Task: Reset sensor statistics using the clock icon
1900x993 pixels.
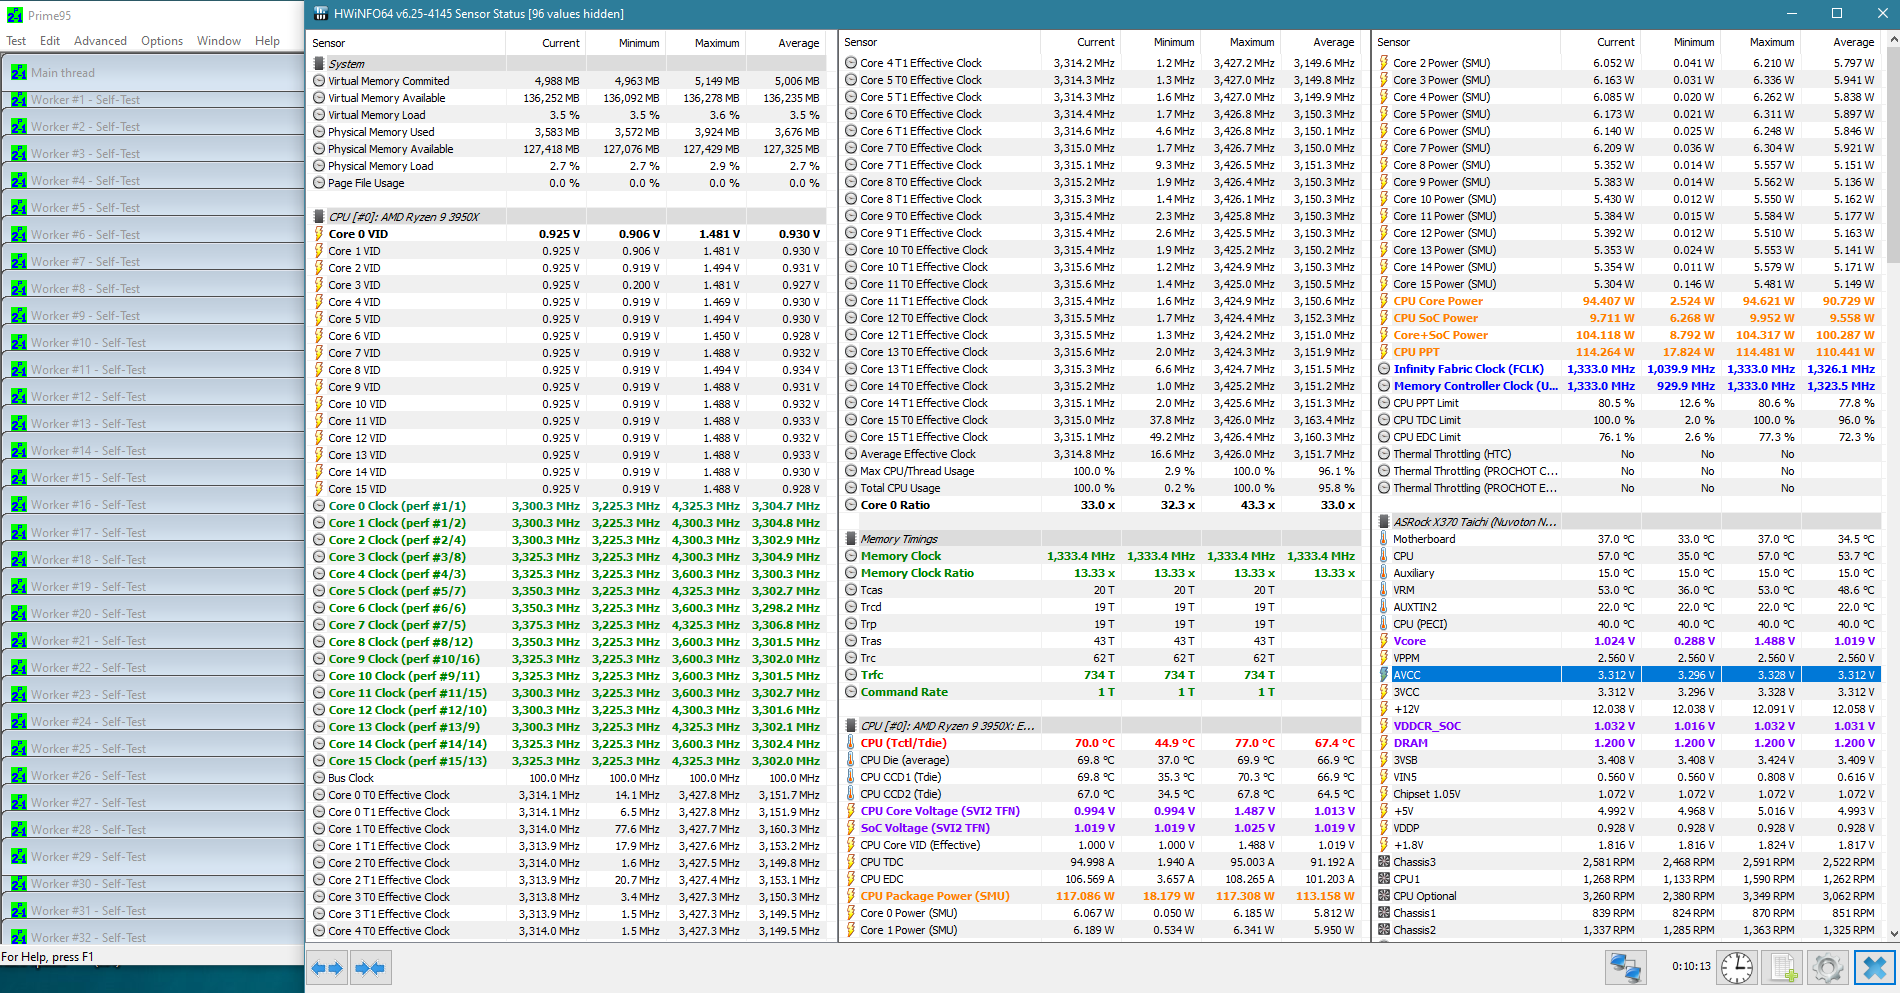Action: (1737, 968)
